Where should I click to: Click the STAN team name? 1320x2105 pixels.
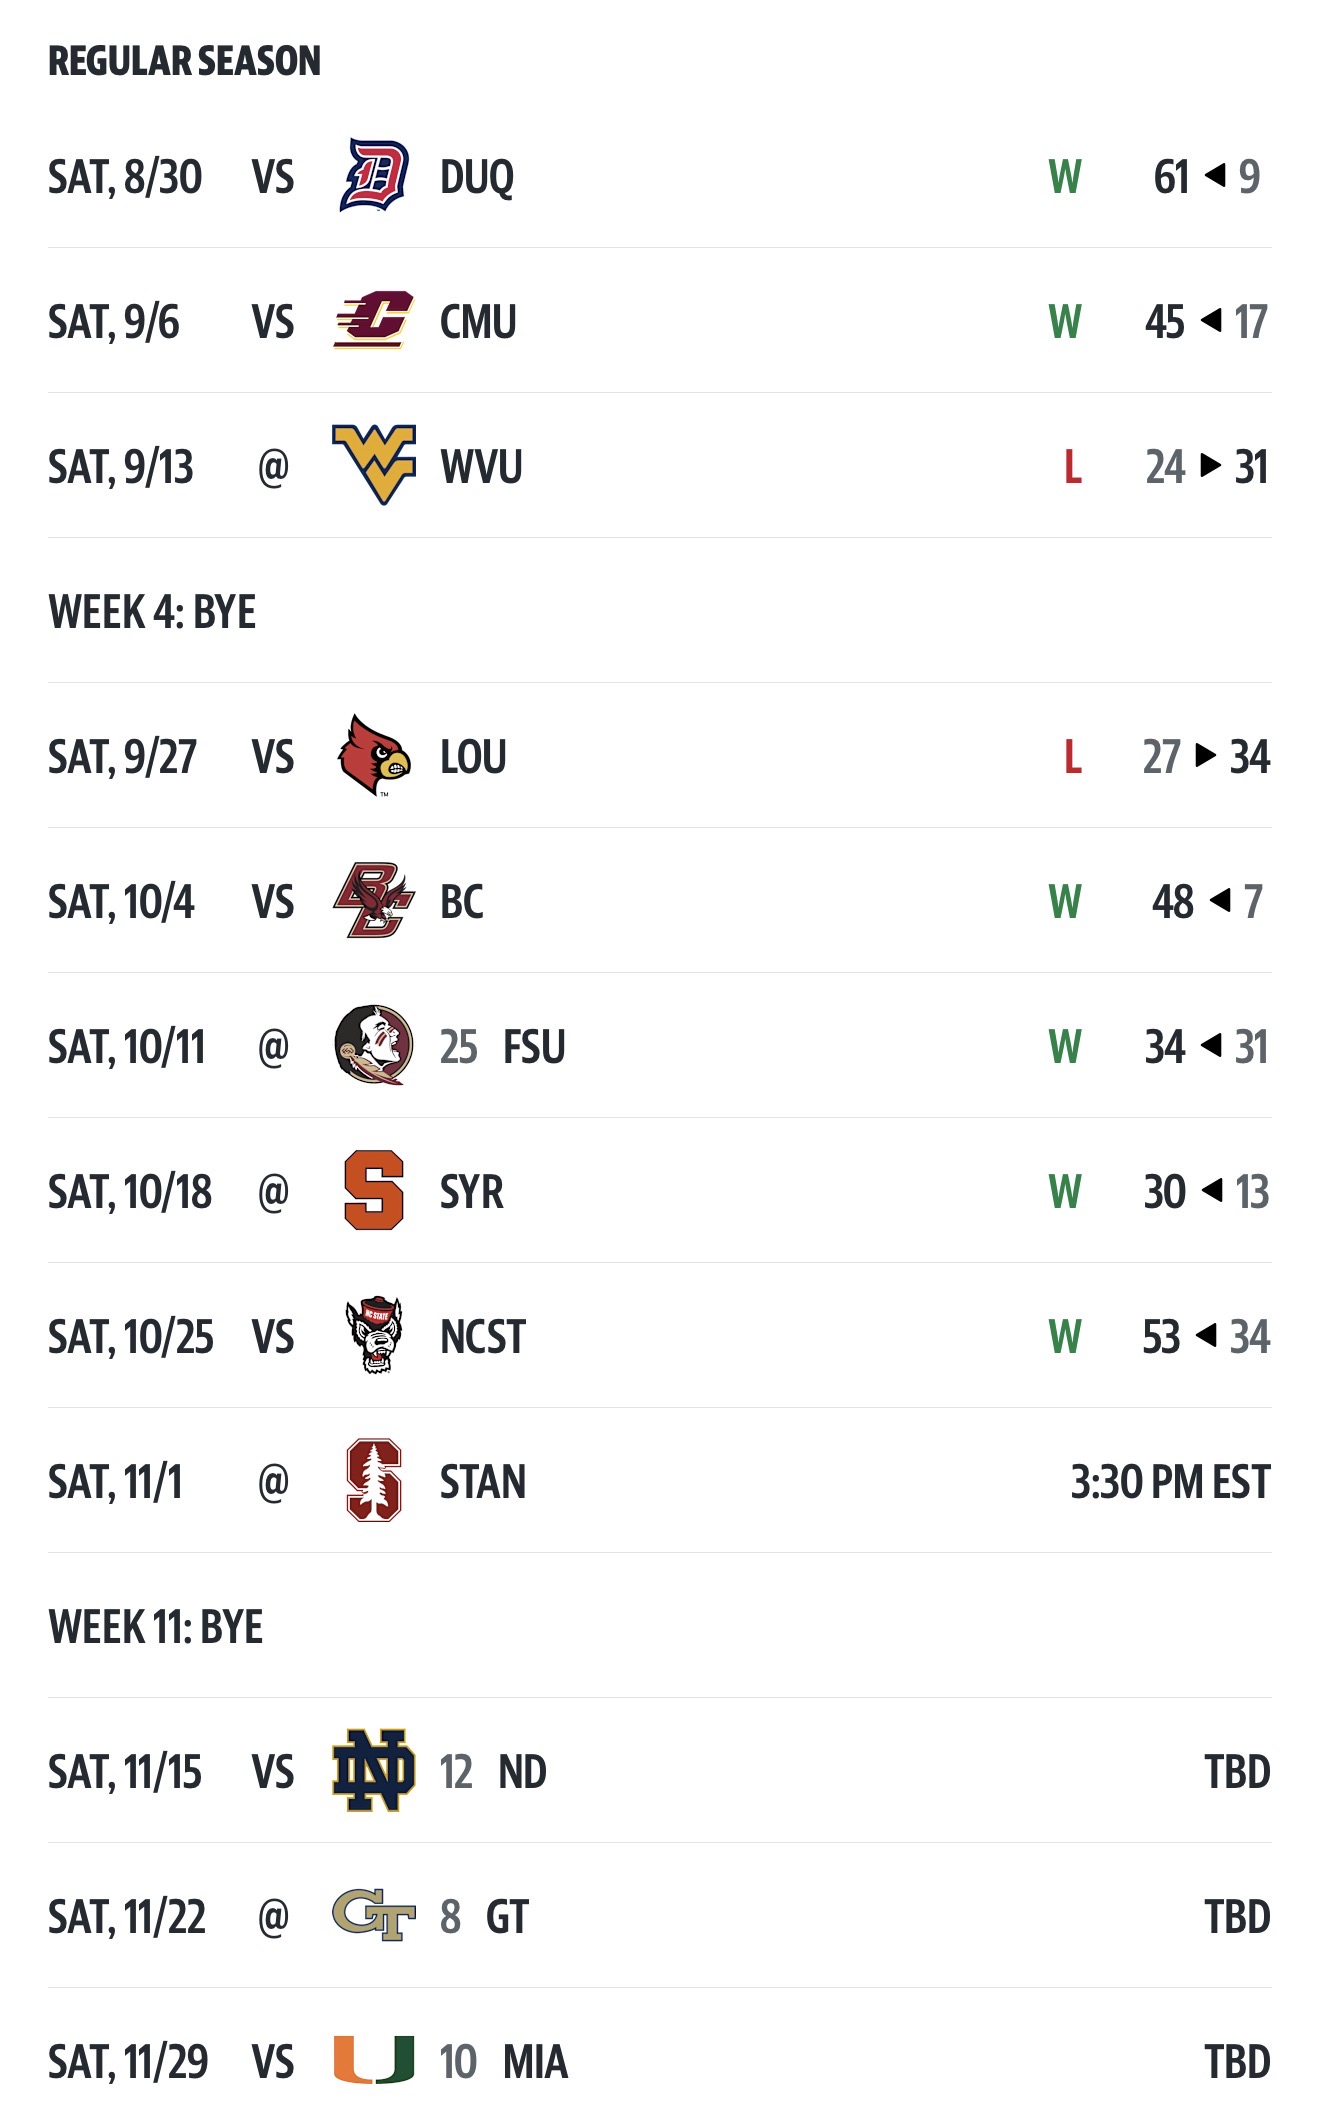[x=483, y=1482]
